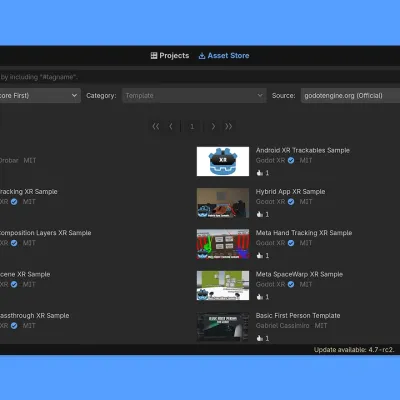Open the Source dropdown for godotengine.org (Official)
This screenshot has height=400, width=400.
pyautogui.click(x=350, y=96)
